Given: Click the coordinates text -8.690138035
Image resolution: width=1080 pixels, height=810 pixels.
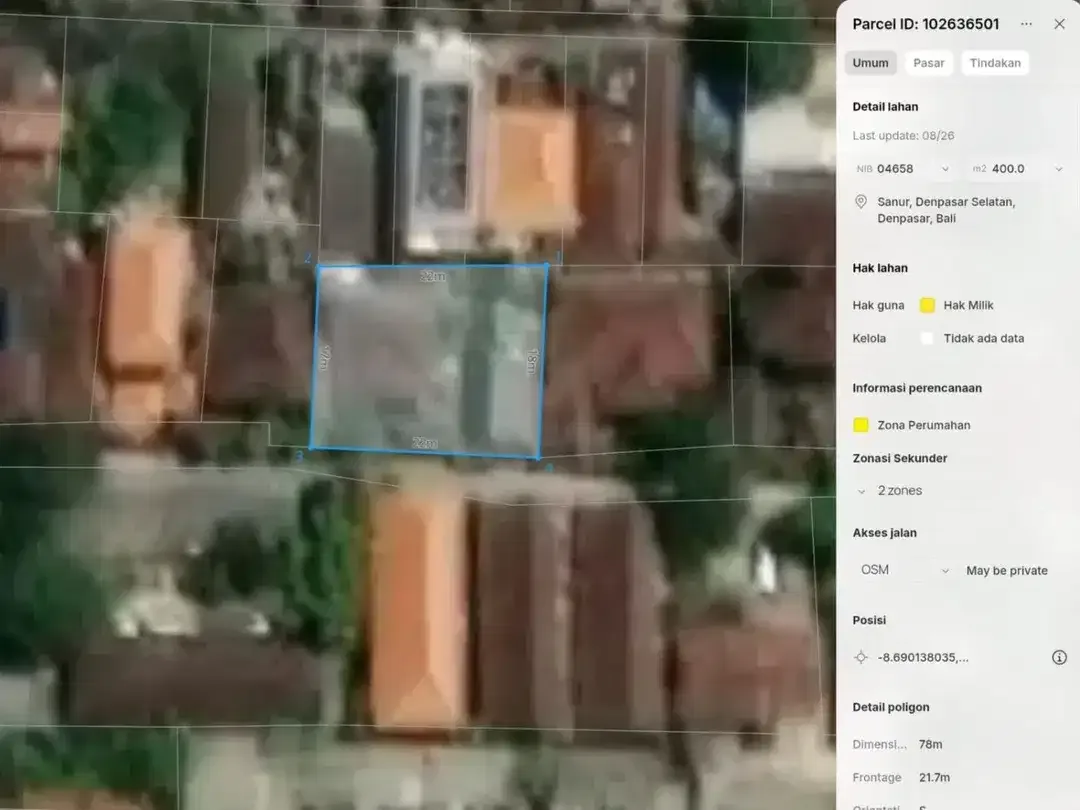Looking at the screenshot, I should coord(923,657).
